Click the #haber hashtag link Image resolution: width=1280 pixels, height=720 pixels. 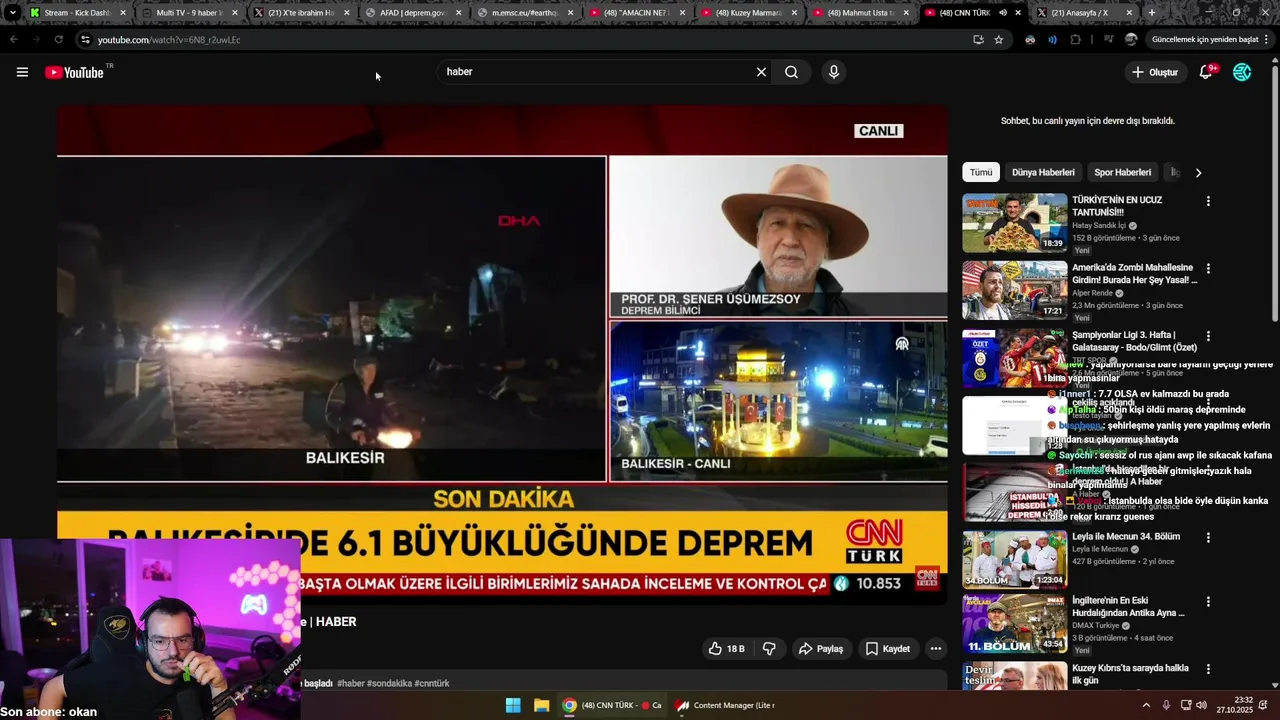point(351,683)
